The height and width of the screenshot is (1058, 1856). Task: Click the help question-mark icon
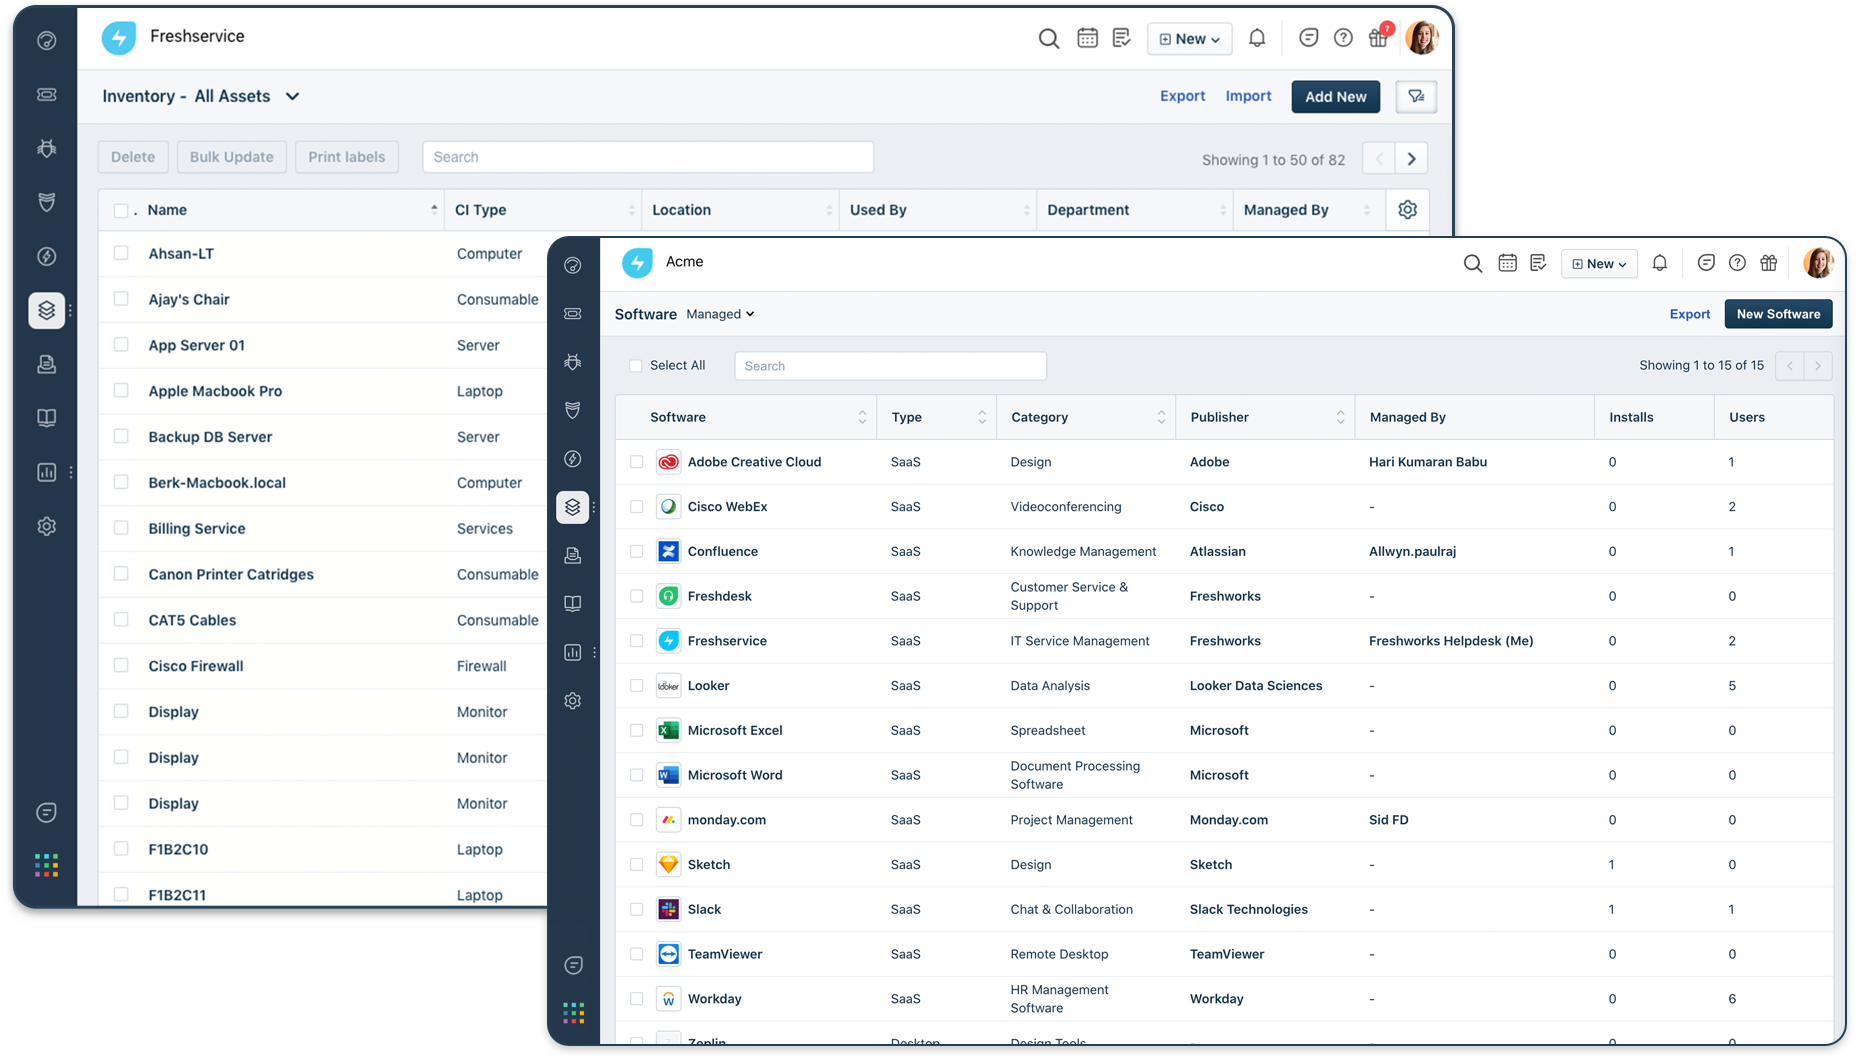[1737, 263]
